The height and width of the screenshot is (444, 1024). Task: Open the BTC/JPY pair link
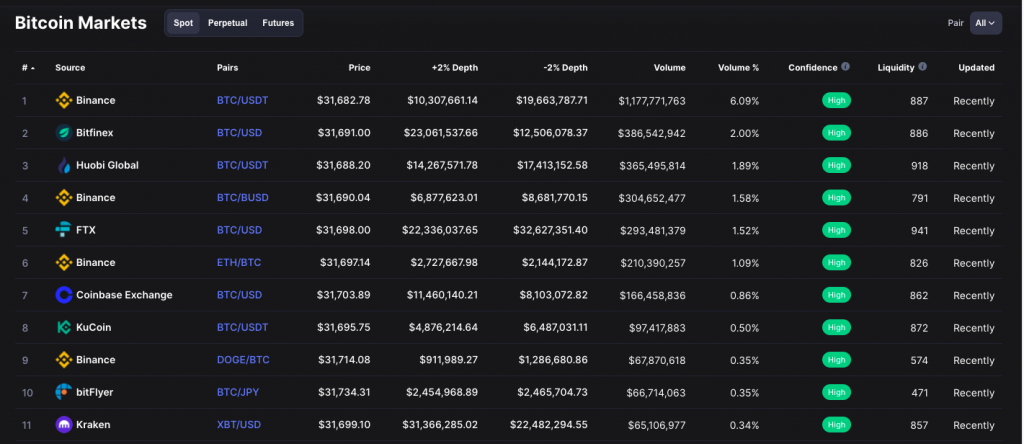[x=238, y=392]
